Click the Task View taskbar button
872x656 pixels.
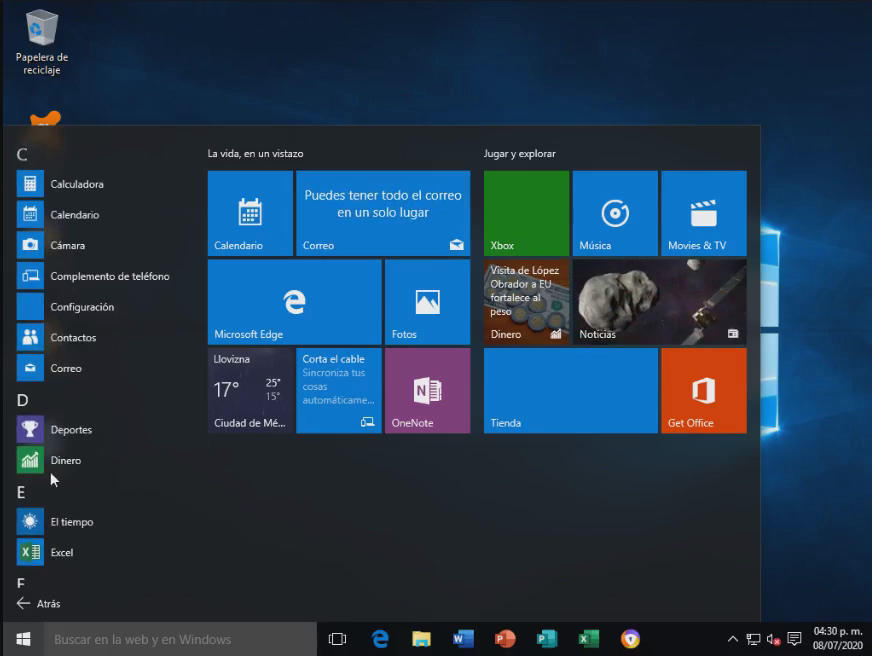(x=337, y=639)
